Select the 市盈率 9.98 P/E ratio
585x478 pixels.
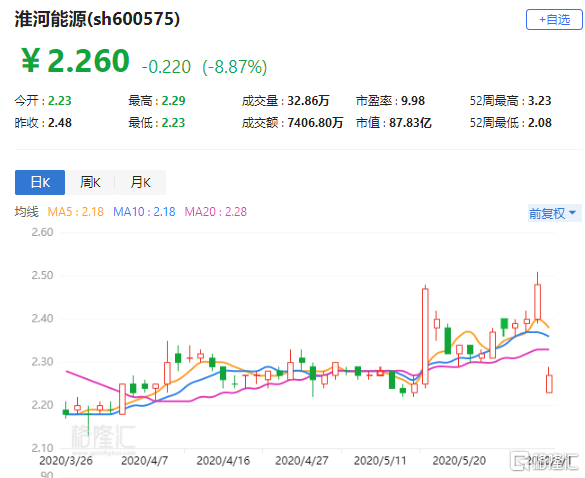(390, 101)
